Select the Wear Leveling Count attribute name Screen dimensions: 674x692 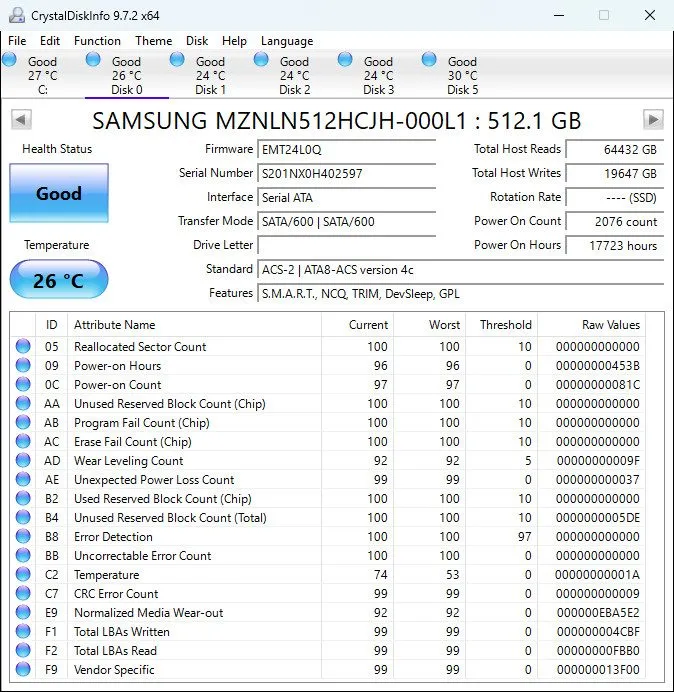(x=128, y=460)
